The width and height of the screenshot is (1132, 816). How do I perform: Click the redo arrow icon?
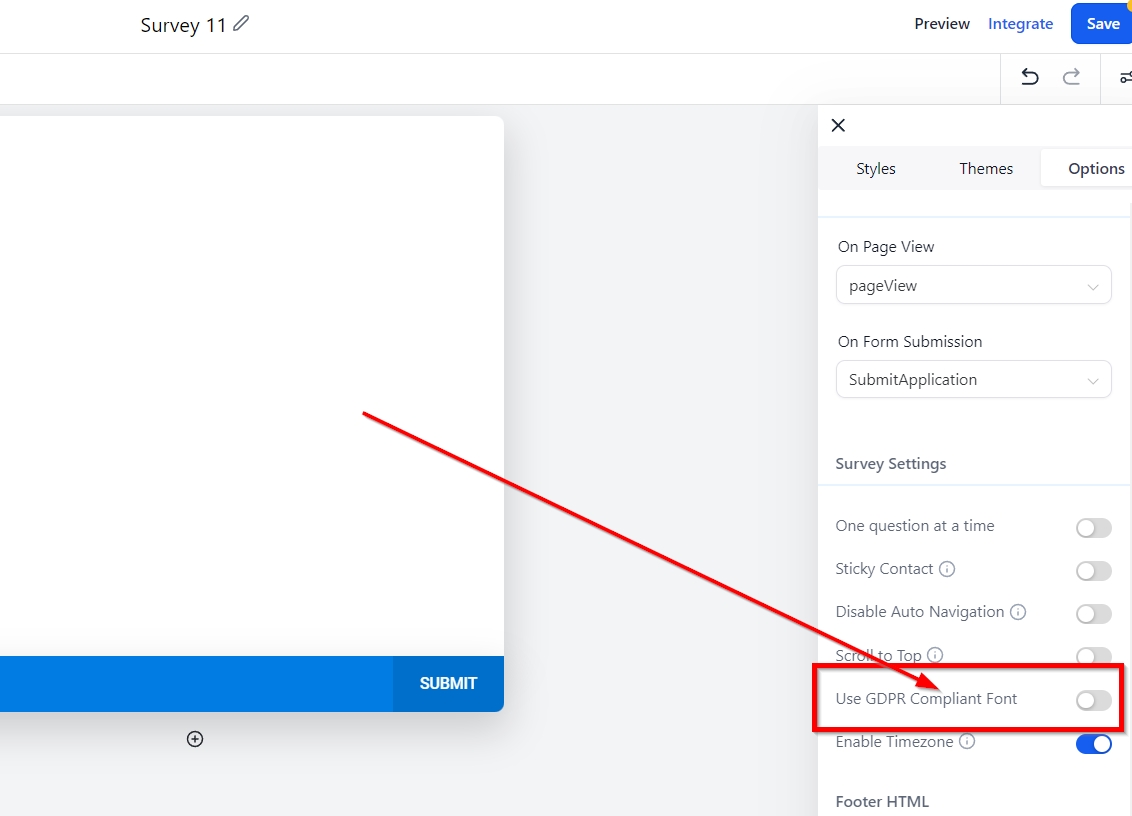coord(1071,77)
